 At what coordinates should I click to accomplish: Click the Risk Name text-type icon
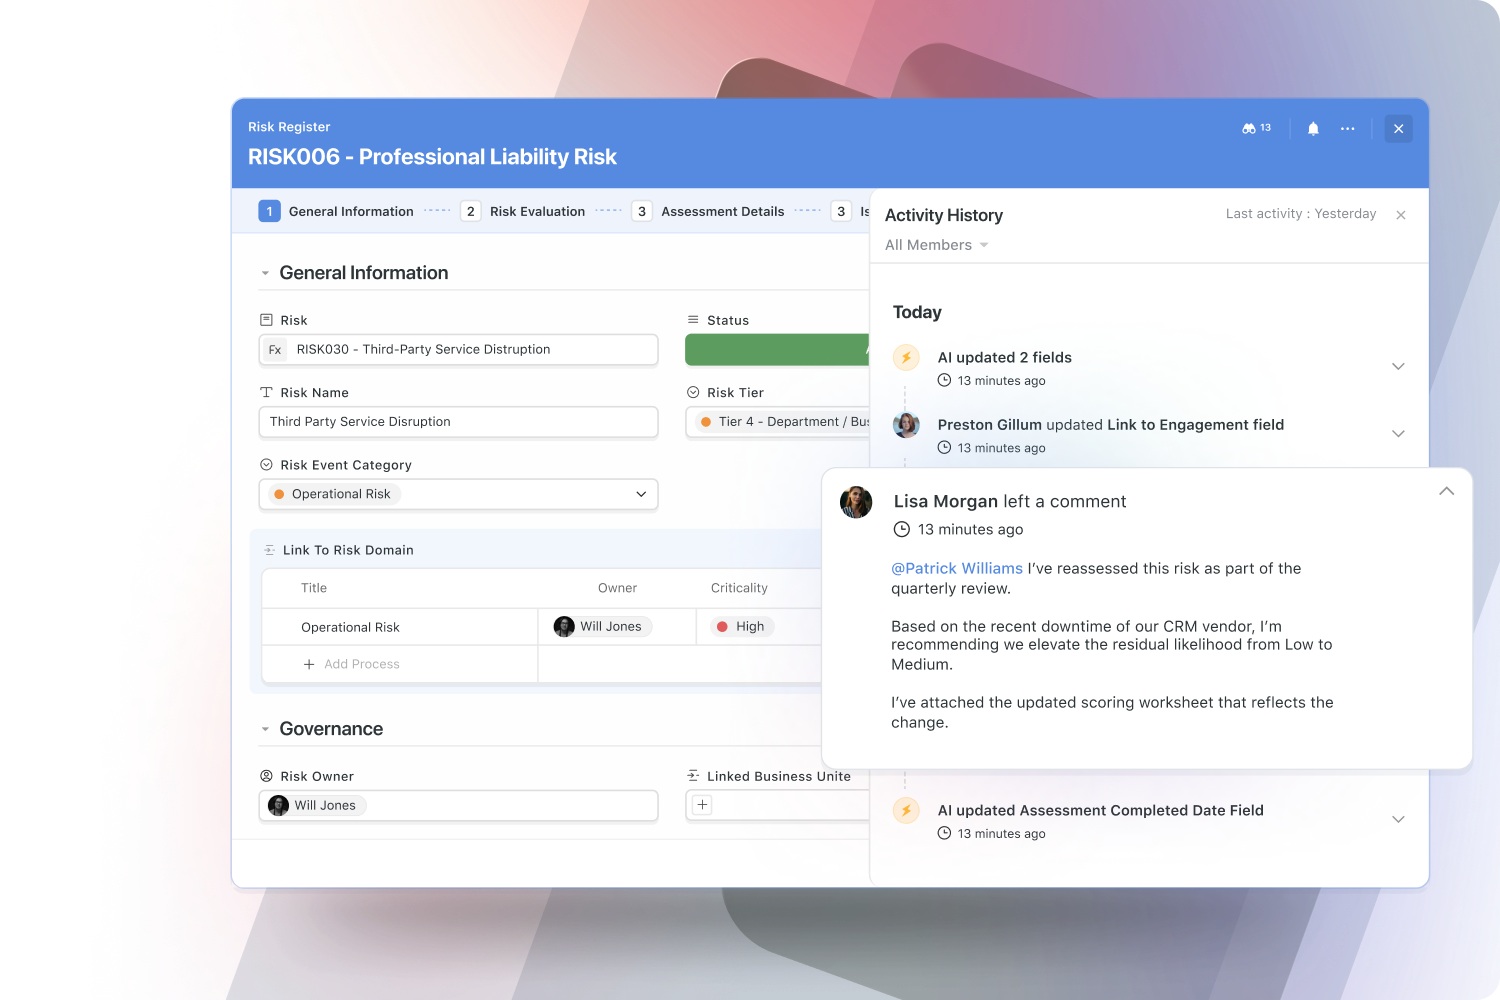tap(266, 392)
